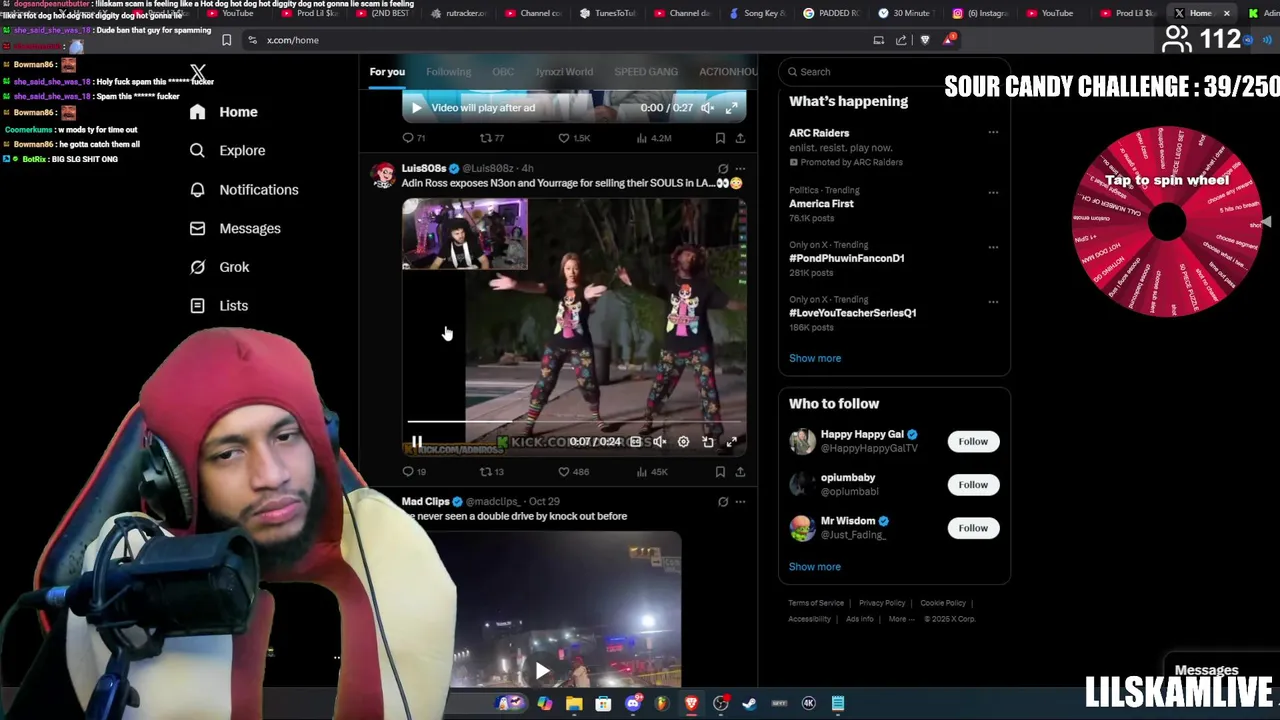Screen dimensions: 1280x720
Task: Open Cookie Policy link
Action: 943,603
